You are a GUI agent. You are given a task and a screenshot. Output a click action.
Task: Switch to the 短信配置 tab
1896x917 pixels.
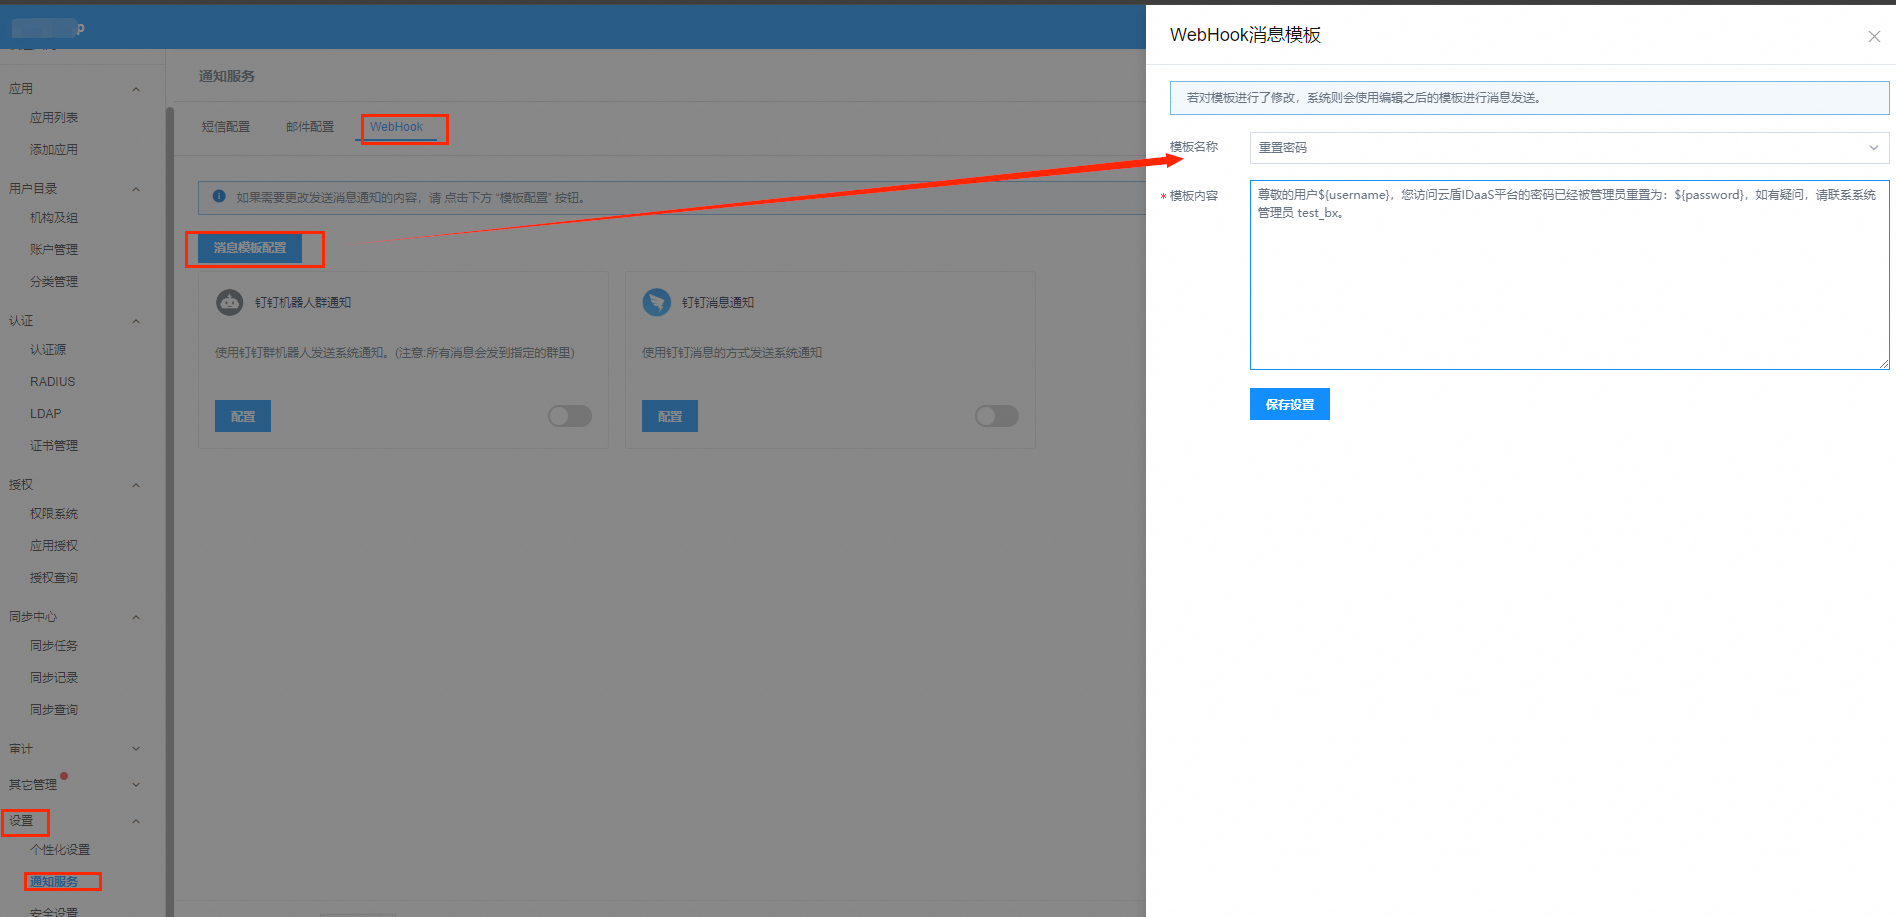(226, 127)
